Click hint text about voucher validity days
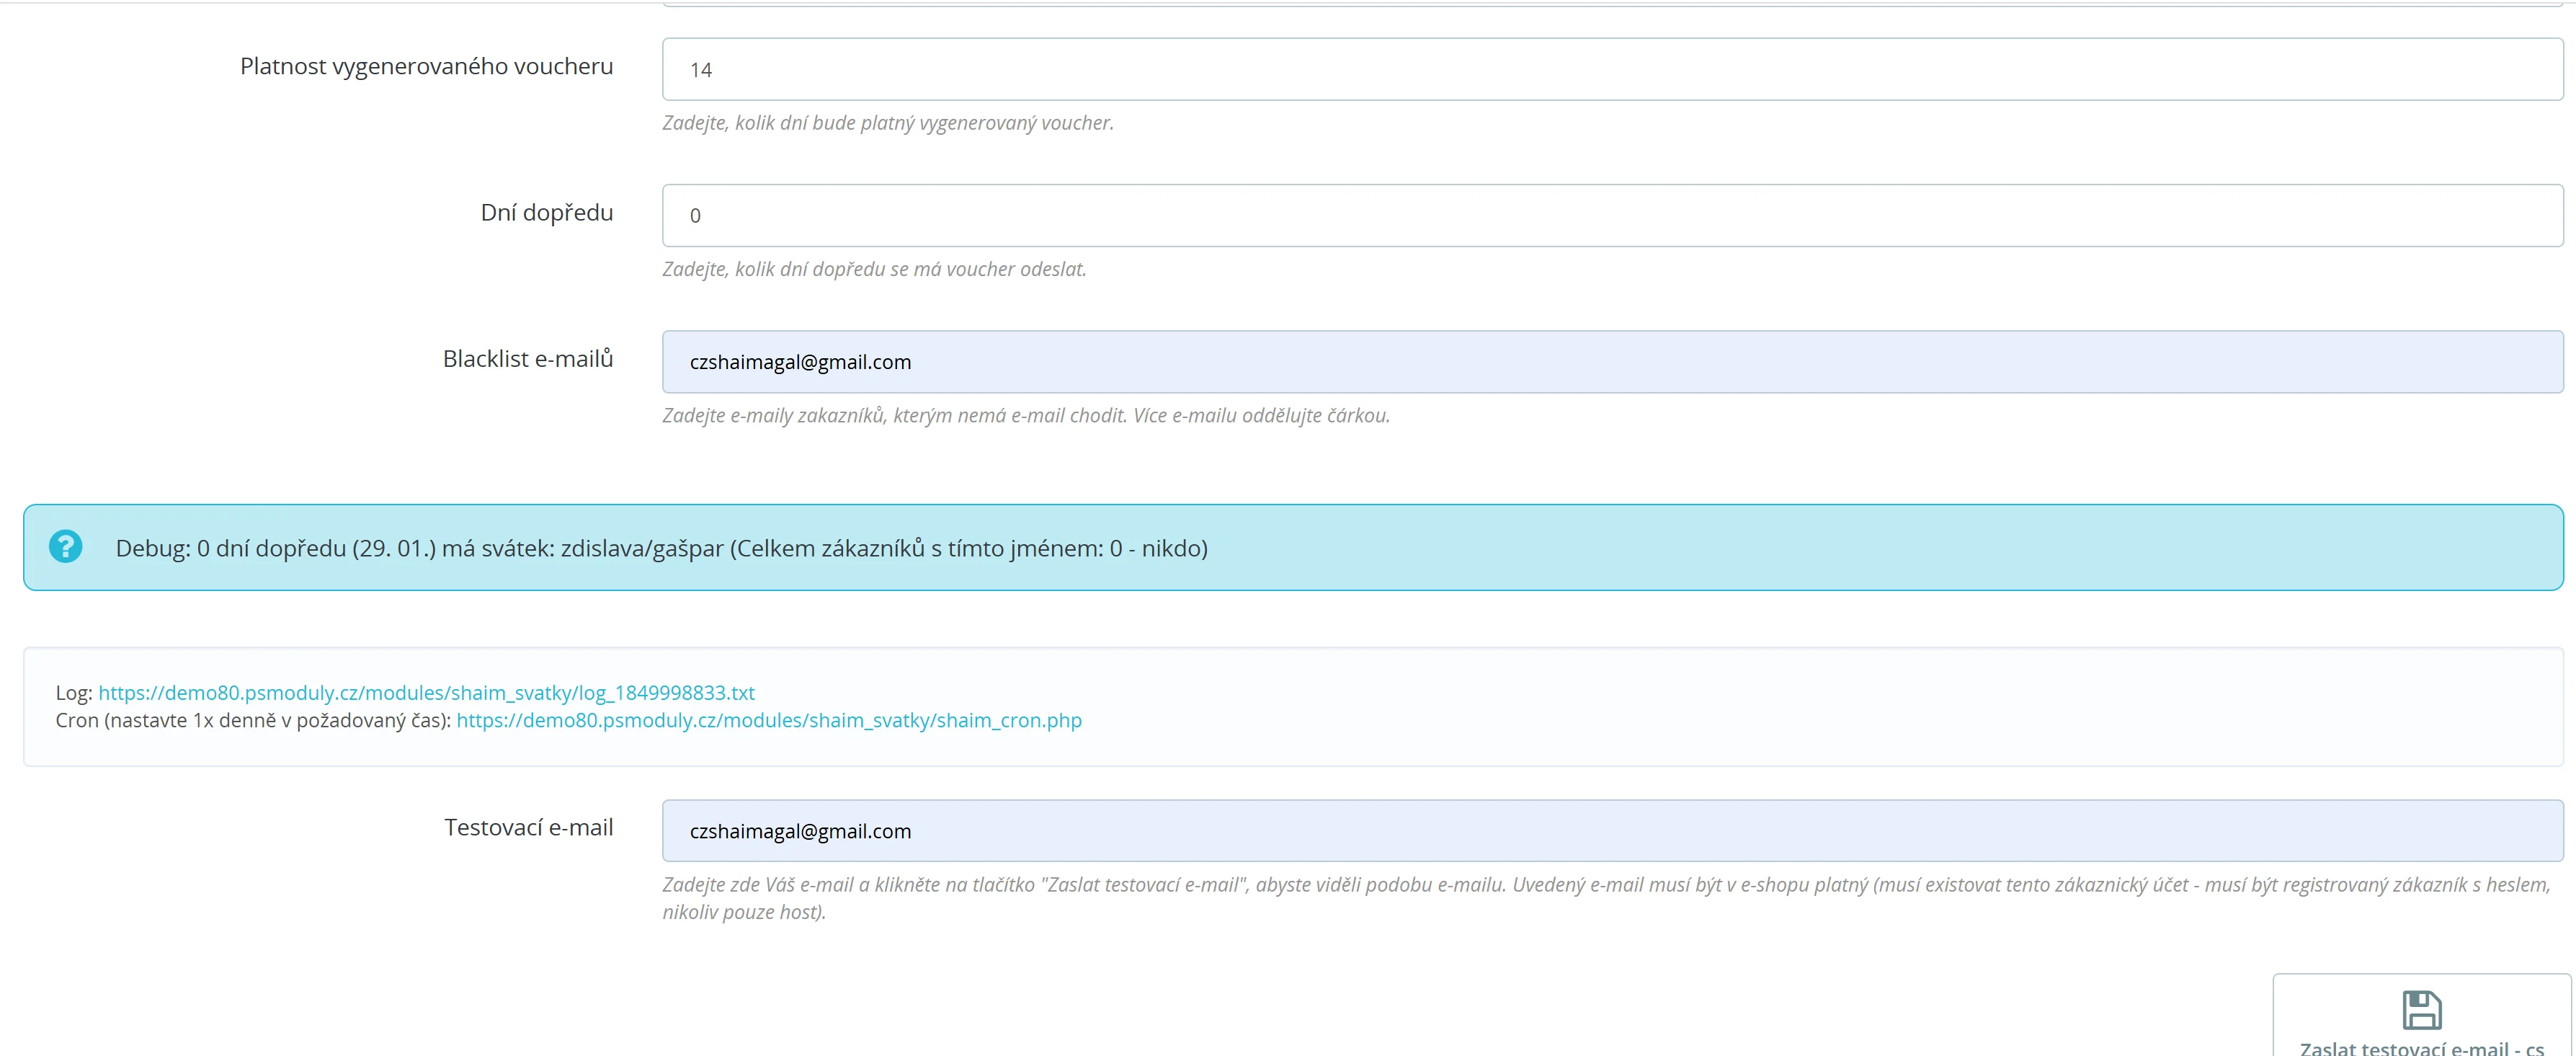The image size is (2576, 1056). tap(887, 123)
